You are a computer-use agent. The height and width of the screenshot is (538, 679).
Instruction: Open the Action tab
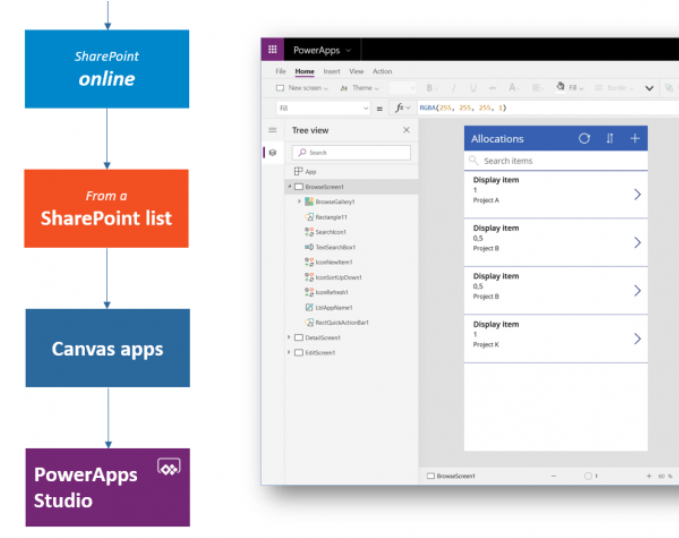tap(382, 71)
